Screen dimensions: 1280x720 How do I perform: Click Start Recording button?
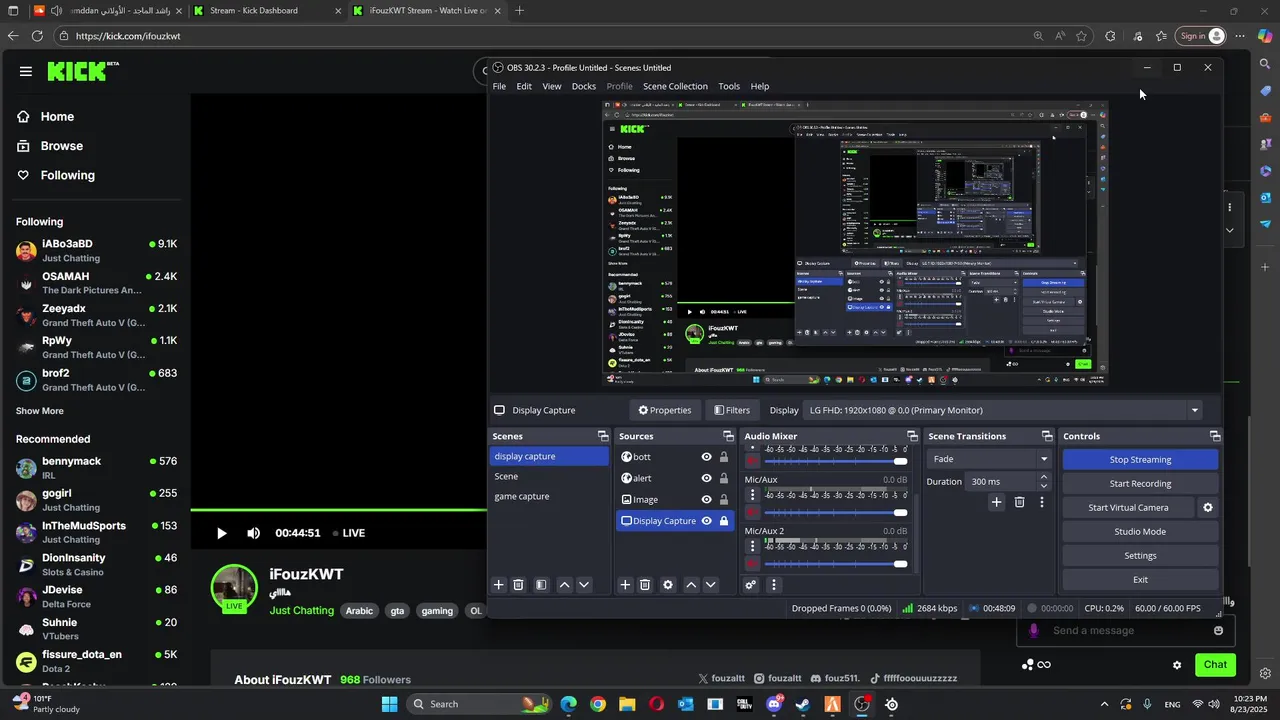point(1140,484)
